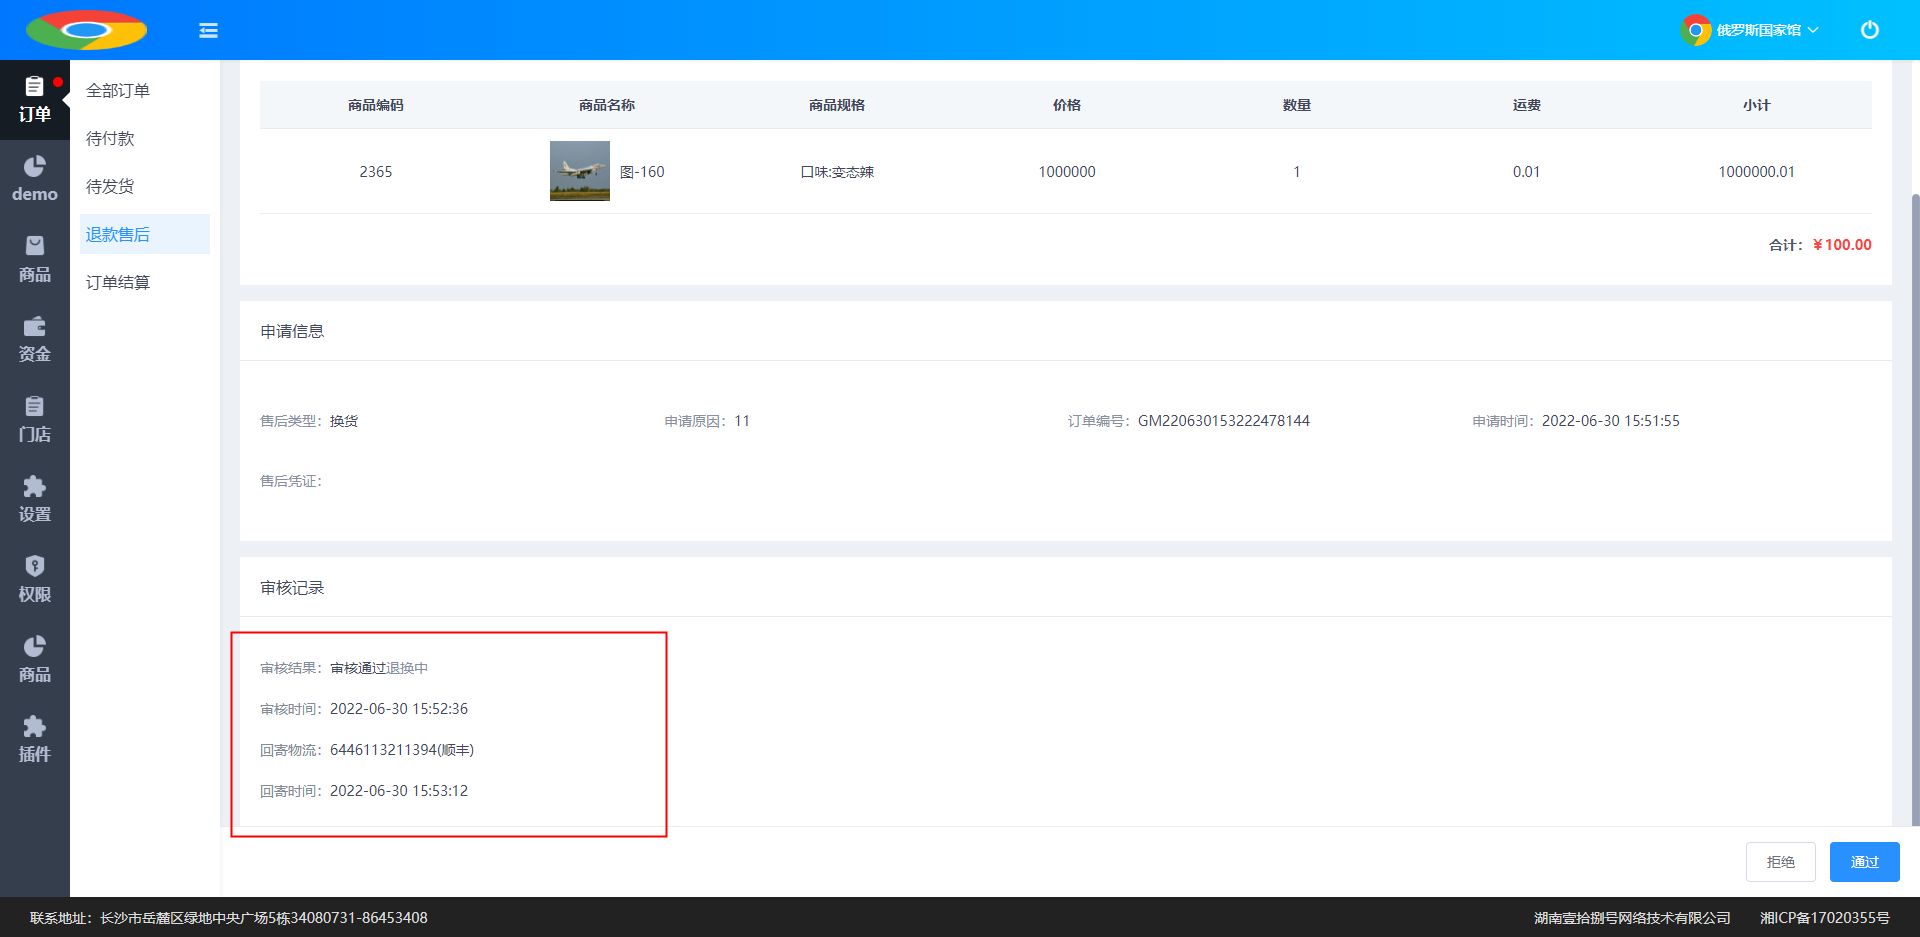The width and height of the screenshot is (1920, 937).
Task: Click the price value 1000000
Action: click(1067, 172)
